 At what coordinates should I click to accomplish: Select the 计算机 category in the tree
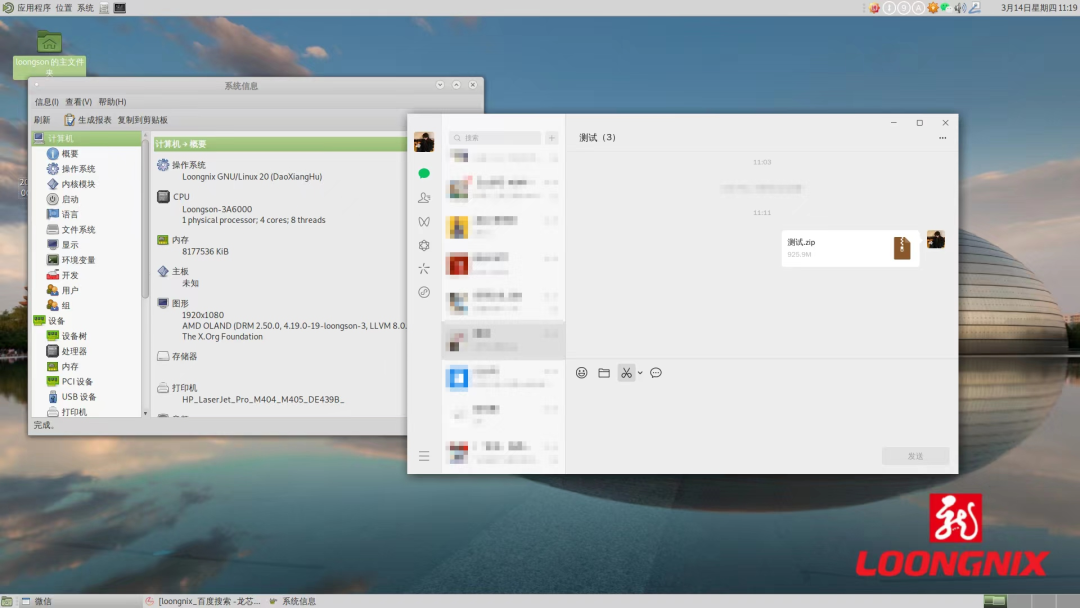click(x=60, y=138)
